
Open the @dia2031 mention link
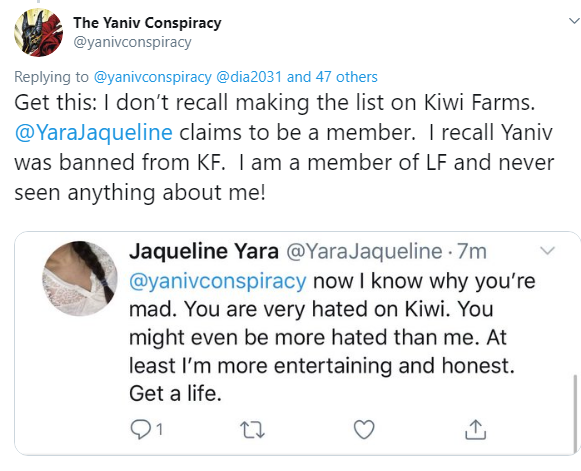[249, 77]
